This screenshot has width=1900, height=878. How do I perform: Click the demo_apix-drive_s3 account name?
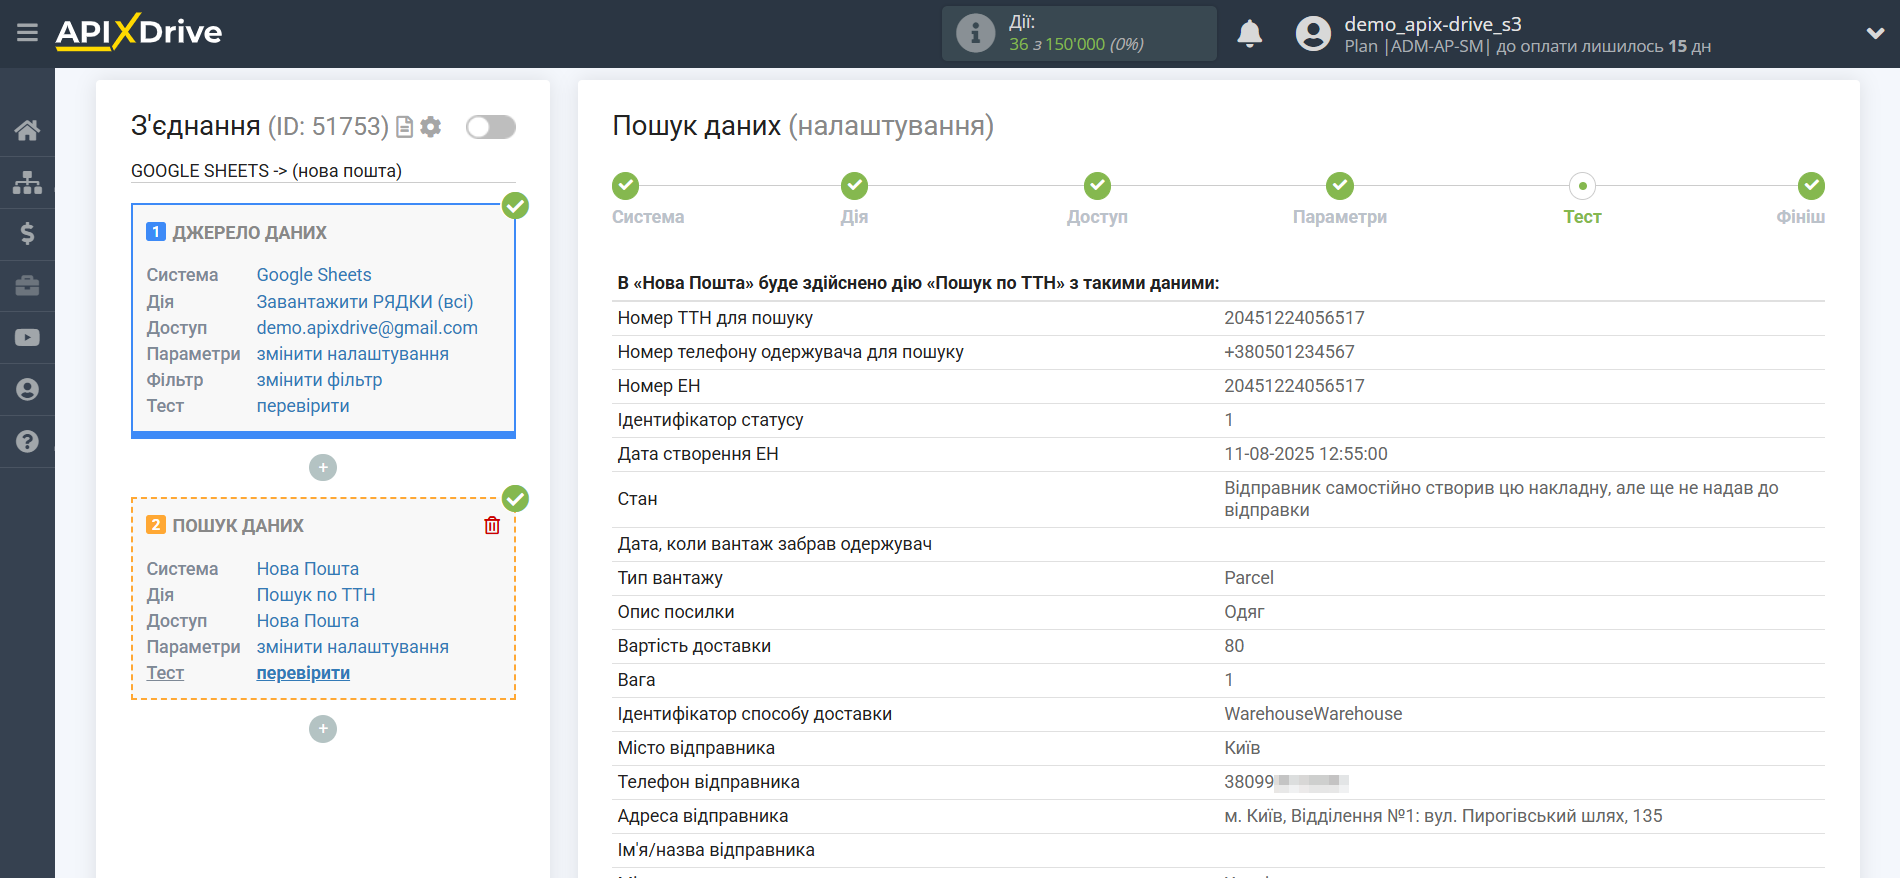coord(1432,24)
